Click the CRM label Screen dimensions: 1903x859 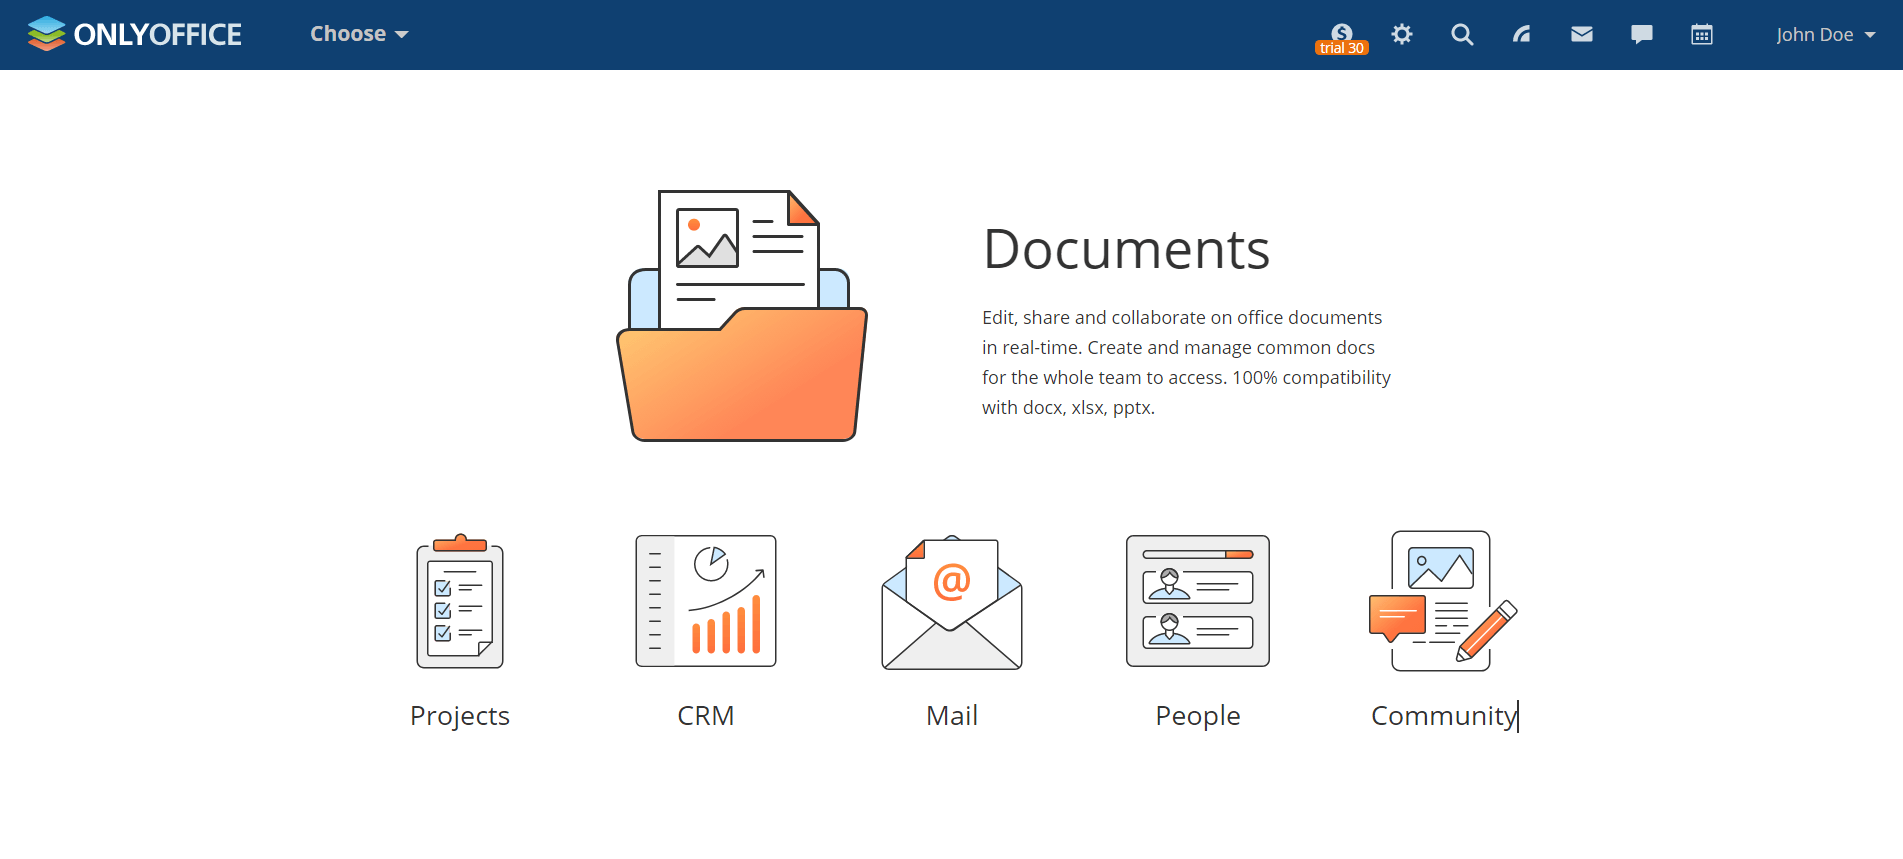click(x=706, y=716)
